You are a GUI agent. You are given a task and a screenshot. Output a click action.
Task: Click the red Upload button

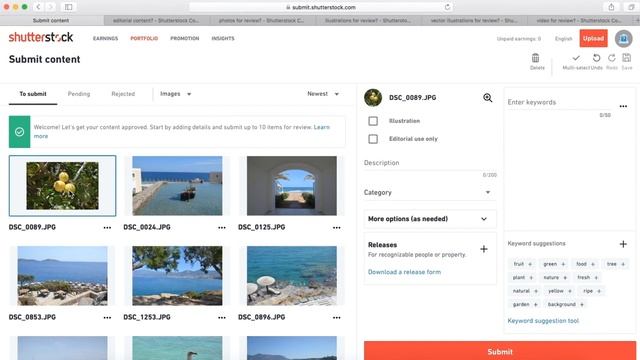click(593, 38)
